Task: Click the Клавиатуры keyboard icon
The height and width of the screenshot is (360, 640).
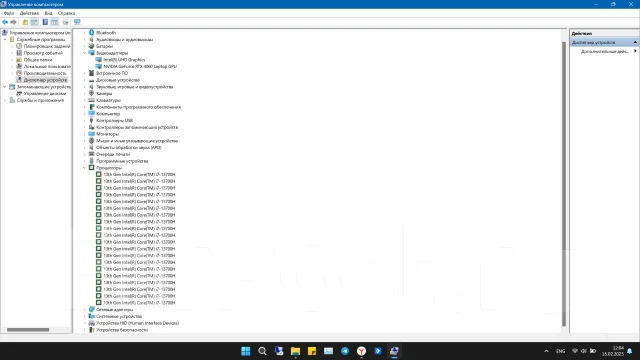Action: tap(91, 100)
